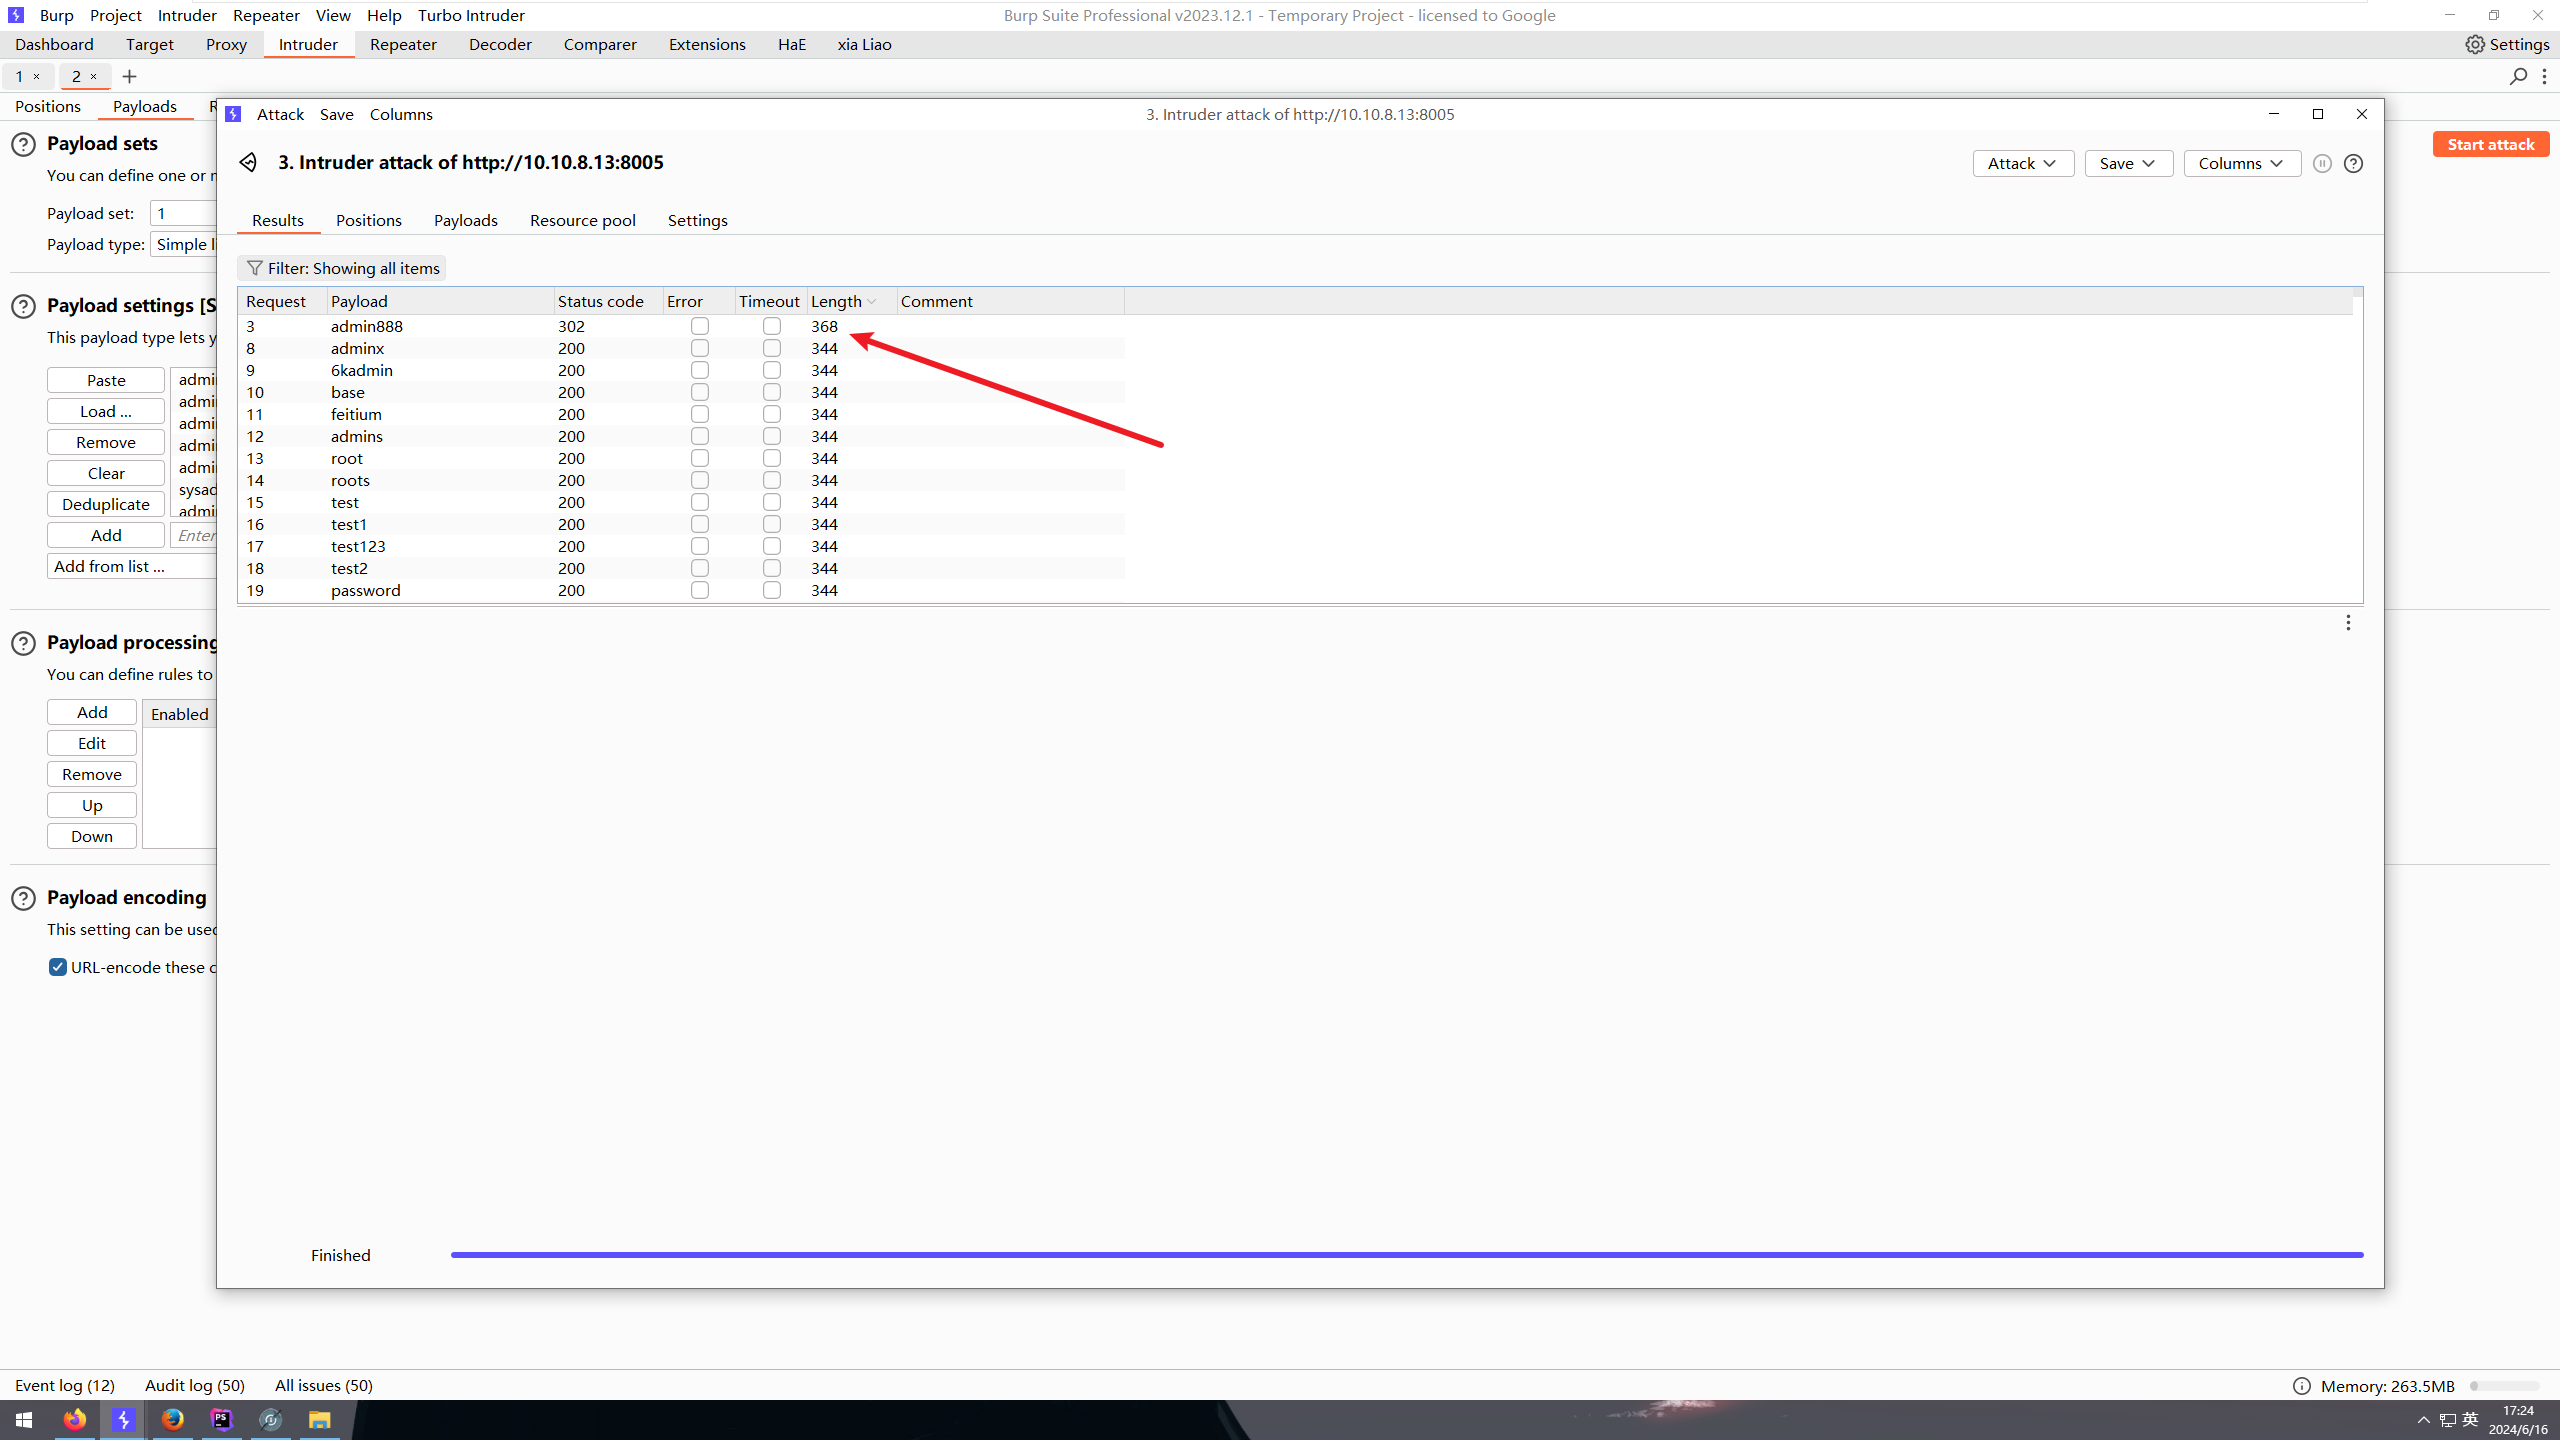Open the results panel three-dot menu
The image size is (2560, 1440).
[x=2348, y=622]
